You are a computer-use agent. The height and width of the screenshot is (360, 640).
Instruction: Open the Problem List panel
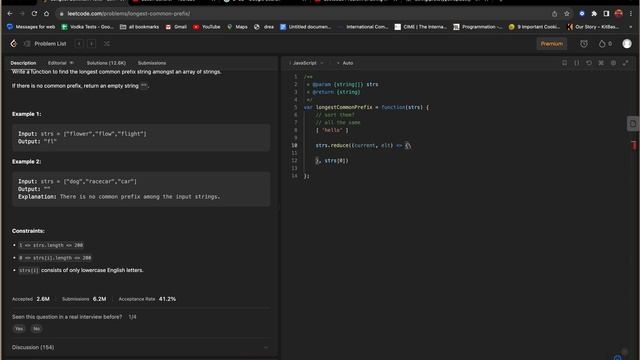point(45,44)
